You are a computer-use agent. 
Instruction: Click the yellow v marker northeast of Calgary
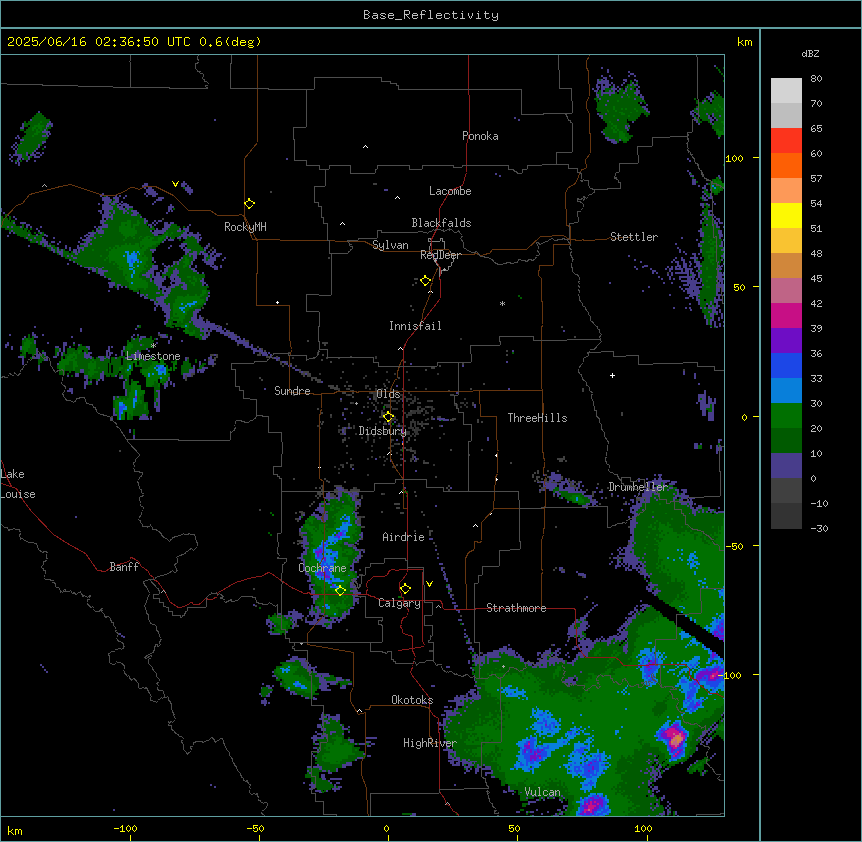pos(429,584)
